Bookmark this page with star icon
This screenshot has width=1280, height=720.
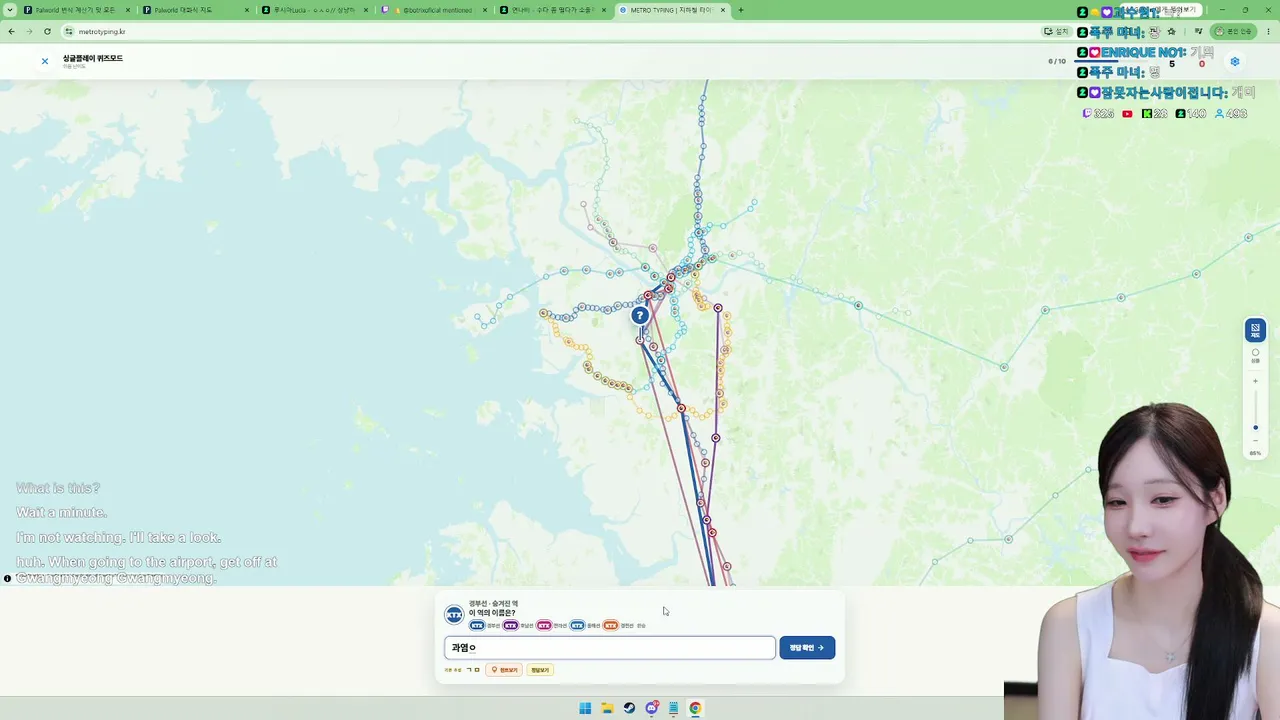(1171, 31)
